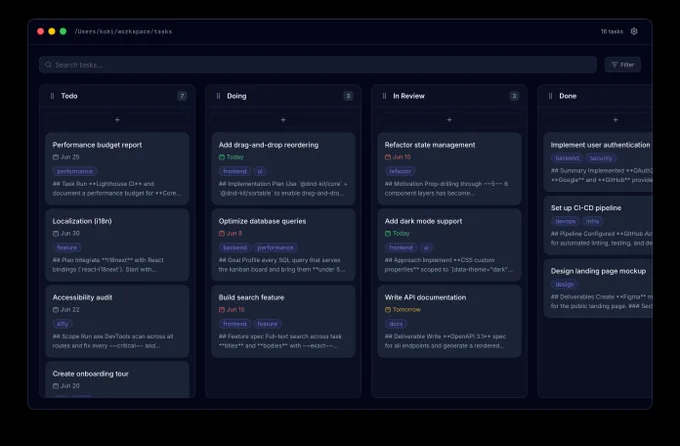Click backend tag on Implement user authentication

(x=567, y=158)
